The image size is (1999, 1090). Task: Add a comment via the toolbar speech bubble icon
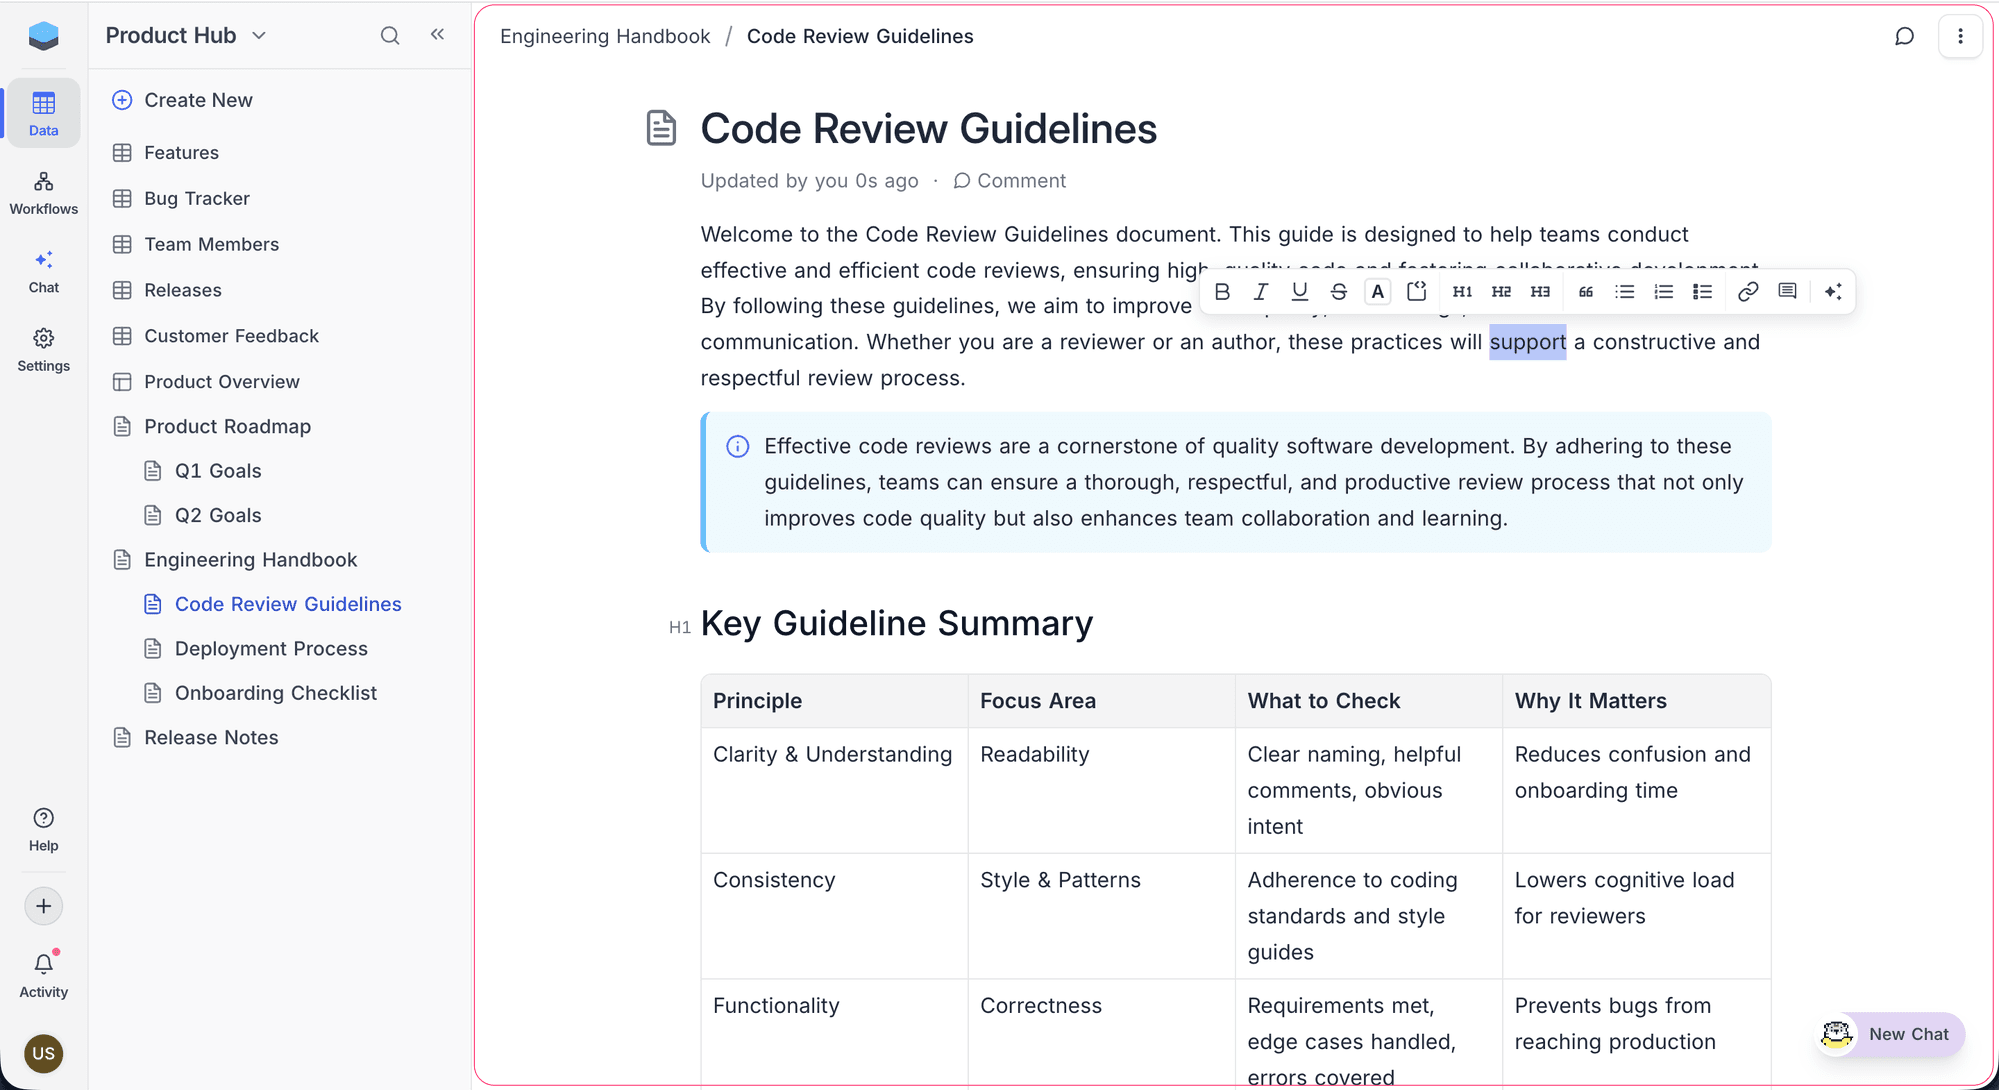coord(1787,291)
